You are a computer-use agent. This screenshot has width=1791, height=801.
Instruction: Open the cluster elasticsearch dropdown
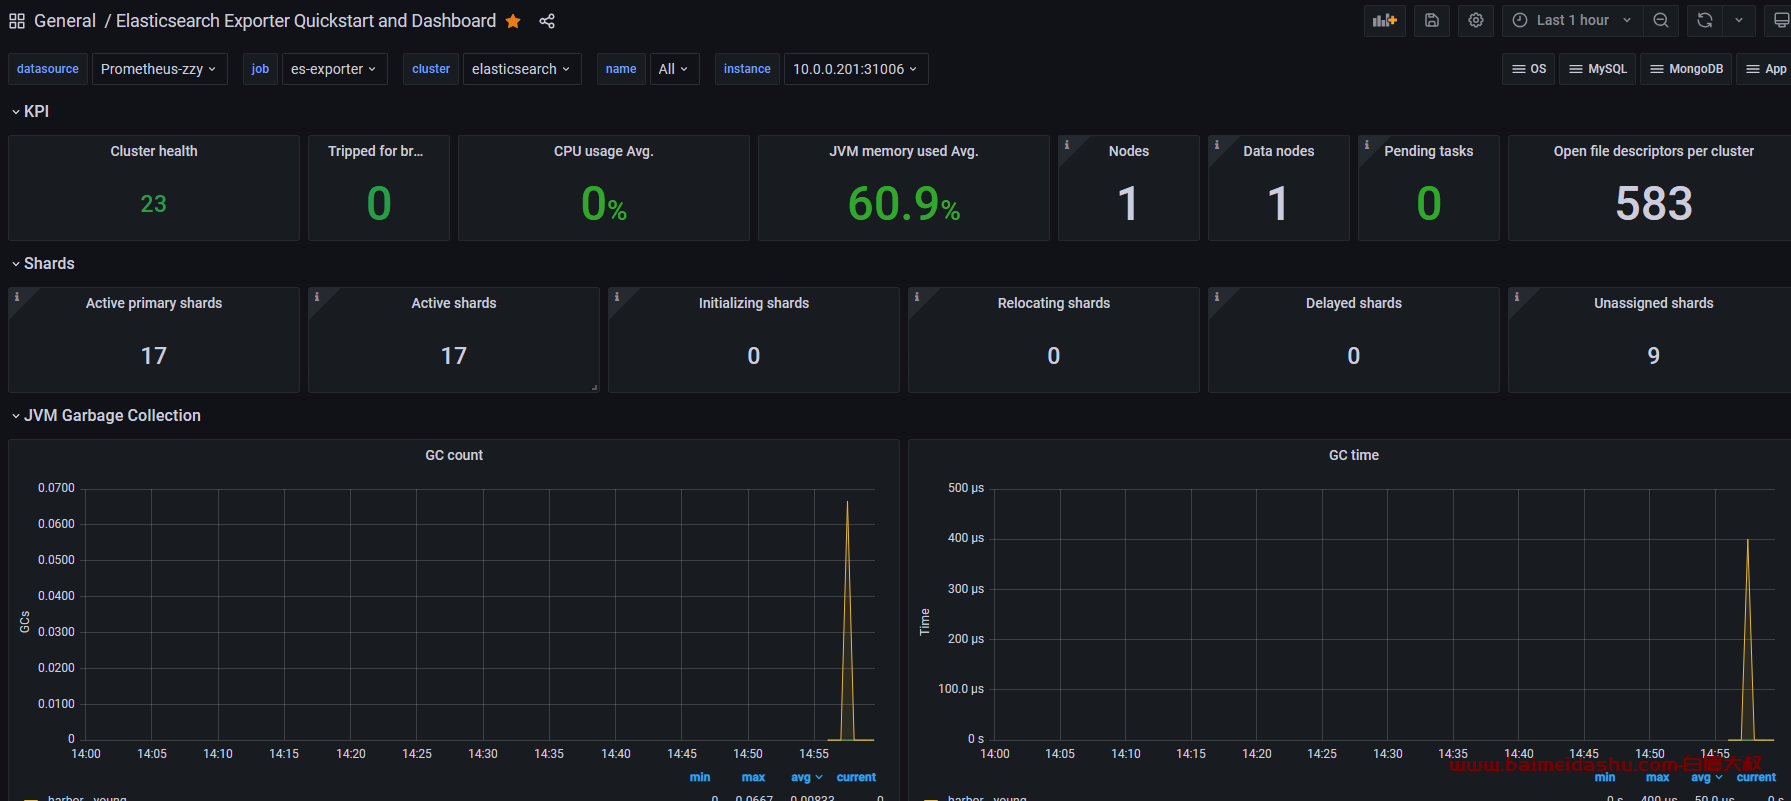521,69
